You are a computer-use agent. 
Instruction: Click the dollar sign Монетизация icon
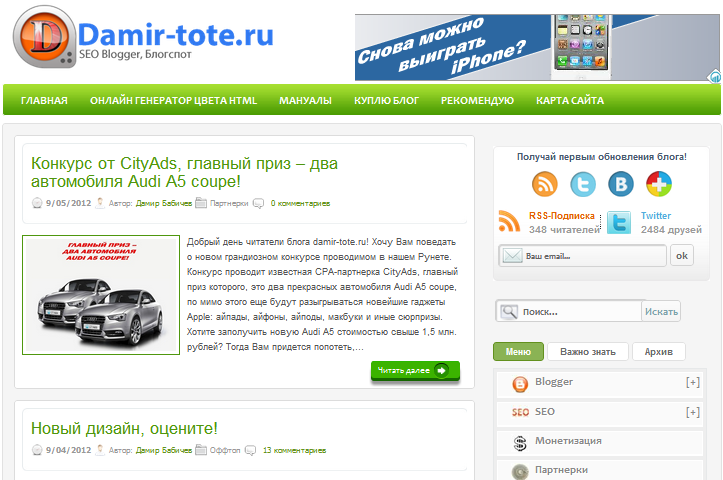(x=519, y=442)
